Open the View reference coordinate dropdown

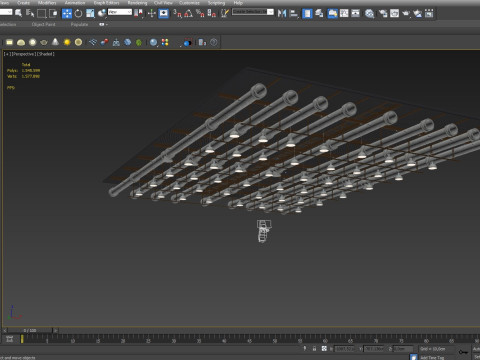(x=120, y=12)
